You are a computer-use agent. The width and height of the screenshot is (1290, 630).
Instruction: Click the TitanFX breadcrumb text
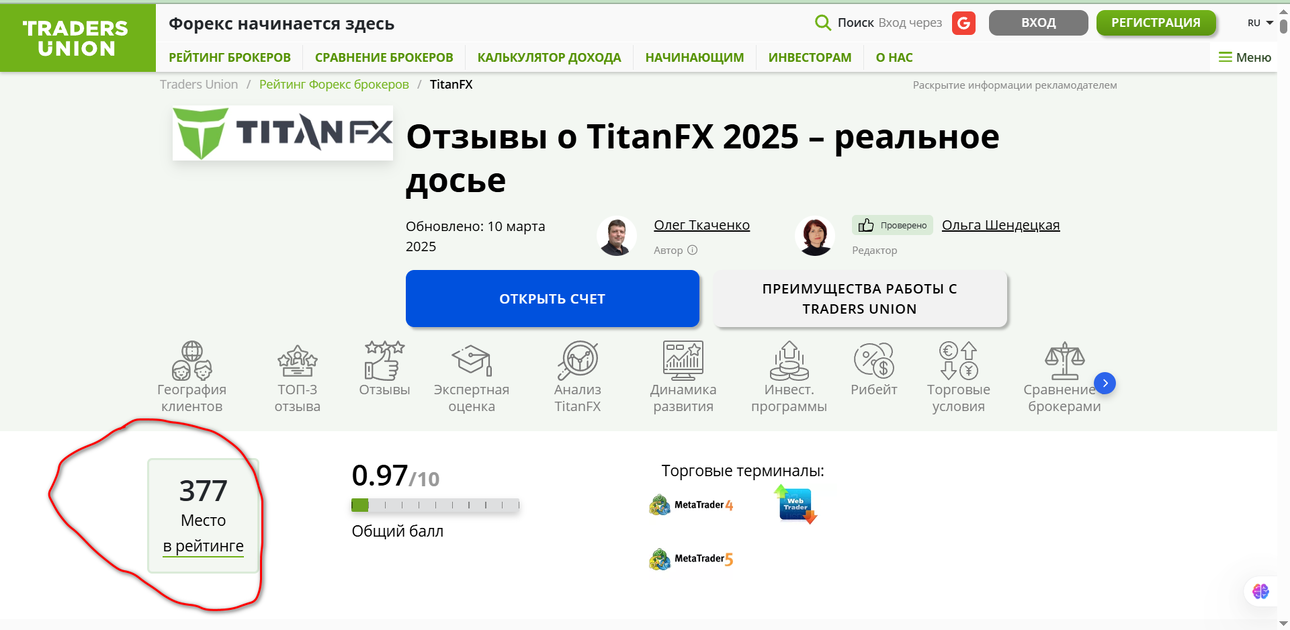[x=451, y=84]
